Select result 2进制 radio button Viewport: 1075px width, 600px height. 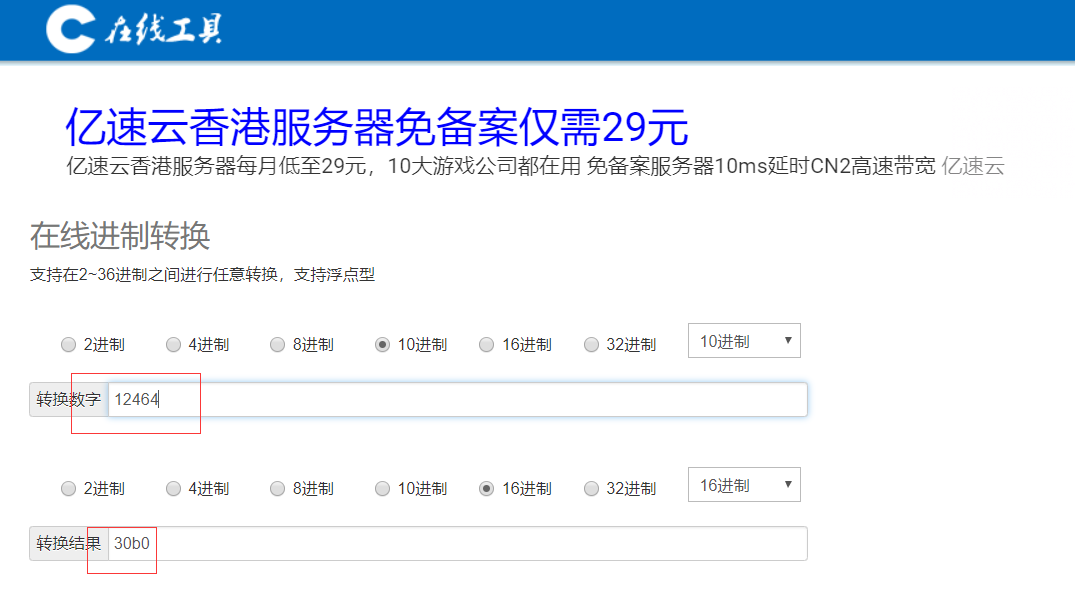click(69, 488)
